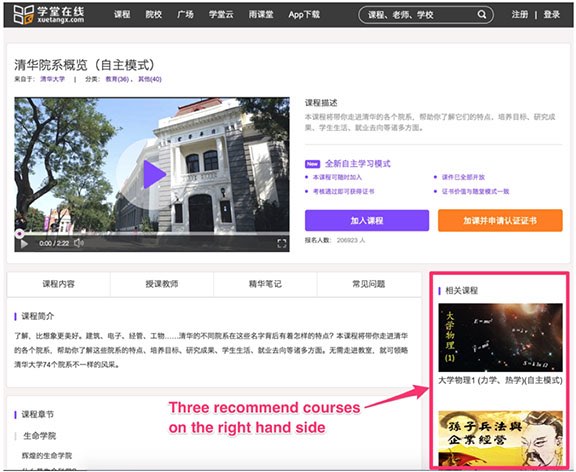Play video using large purple play button

pyautogui.click(x=154, y=174)
